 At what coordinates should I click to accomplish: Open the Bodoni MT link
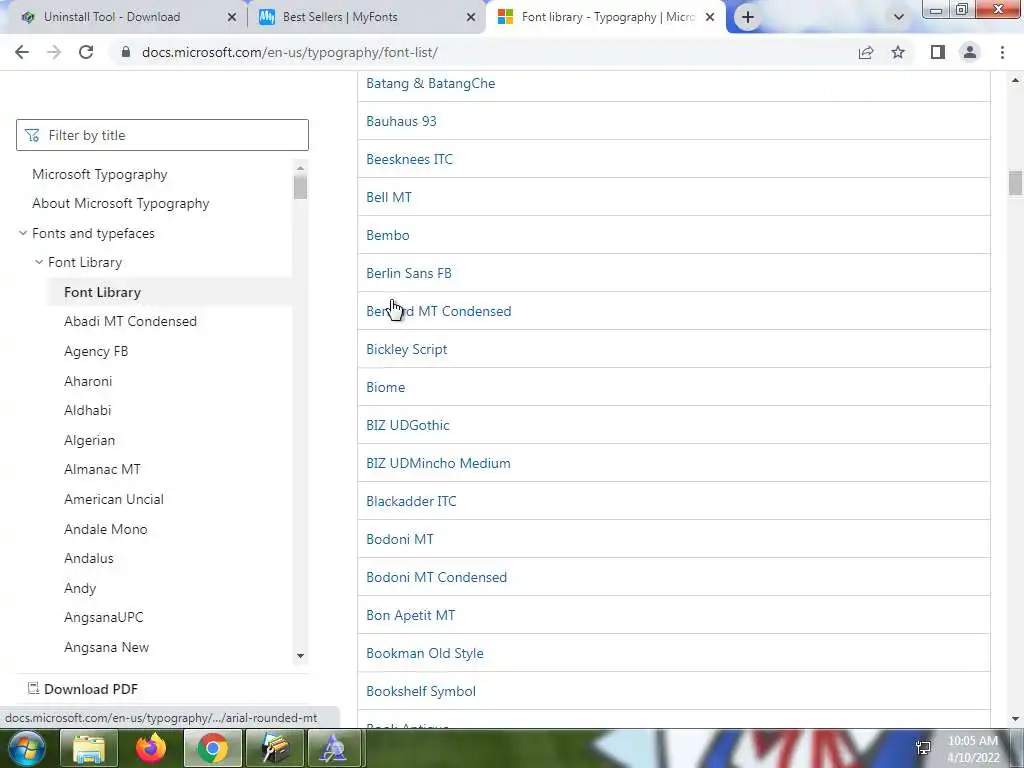click(400, 539)
